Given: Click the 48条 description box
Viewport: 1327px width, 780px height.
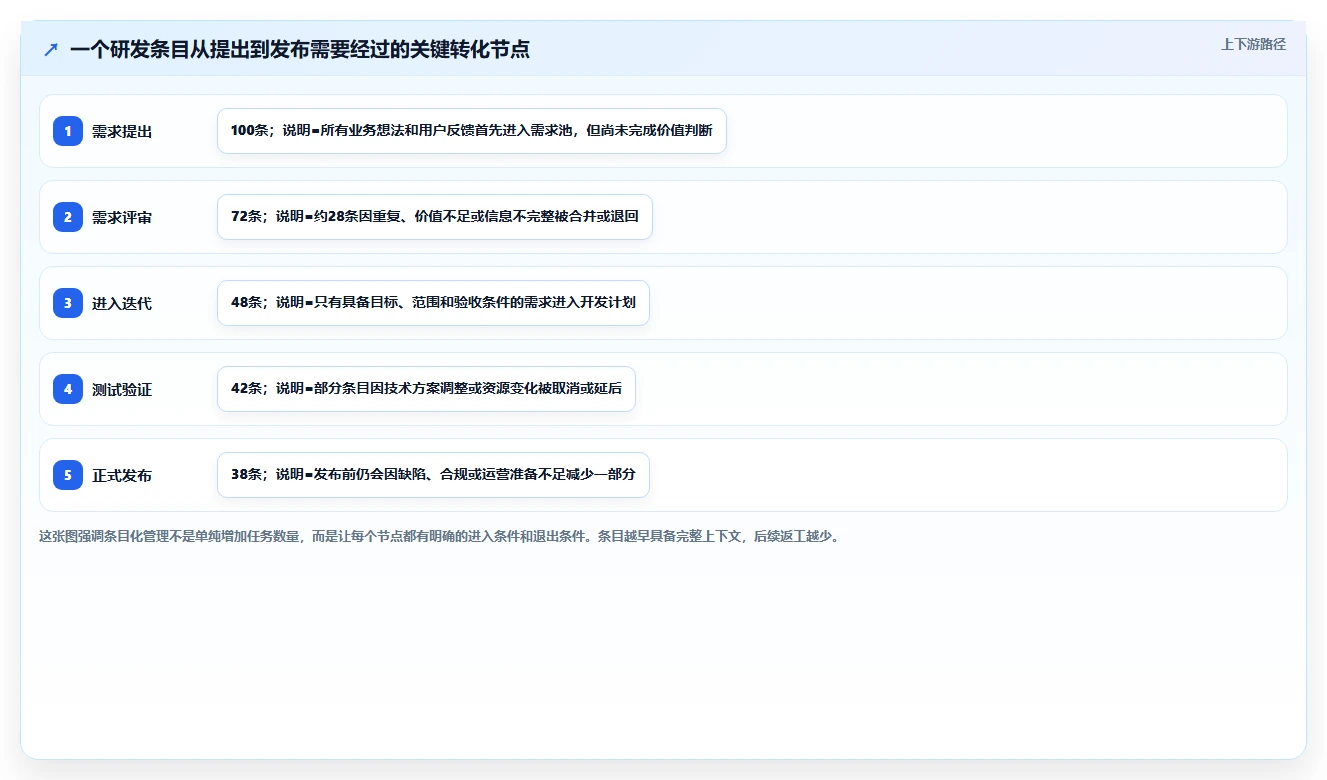Looking at the screenshot, I should [433, 303].
